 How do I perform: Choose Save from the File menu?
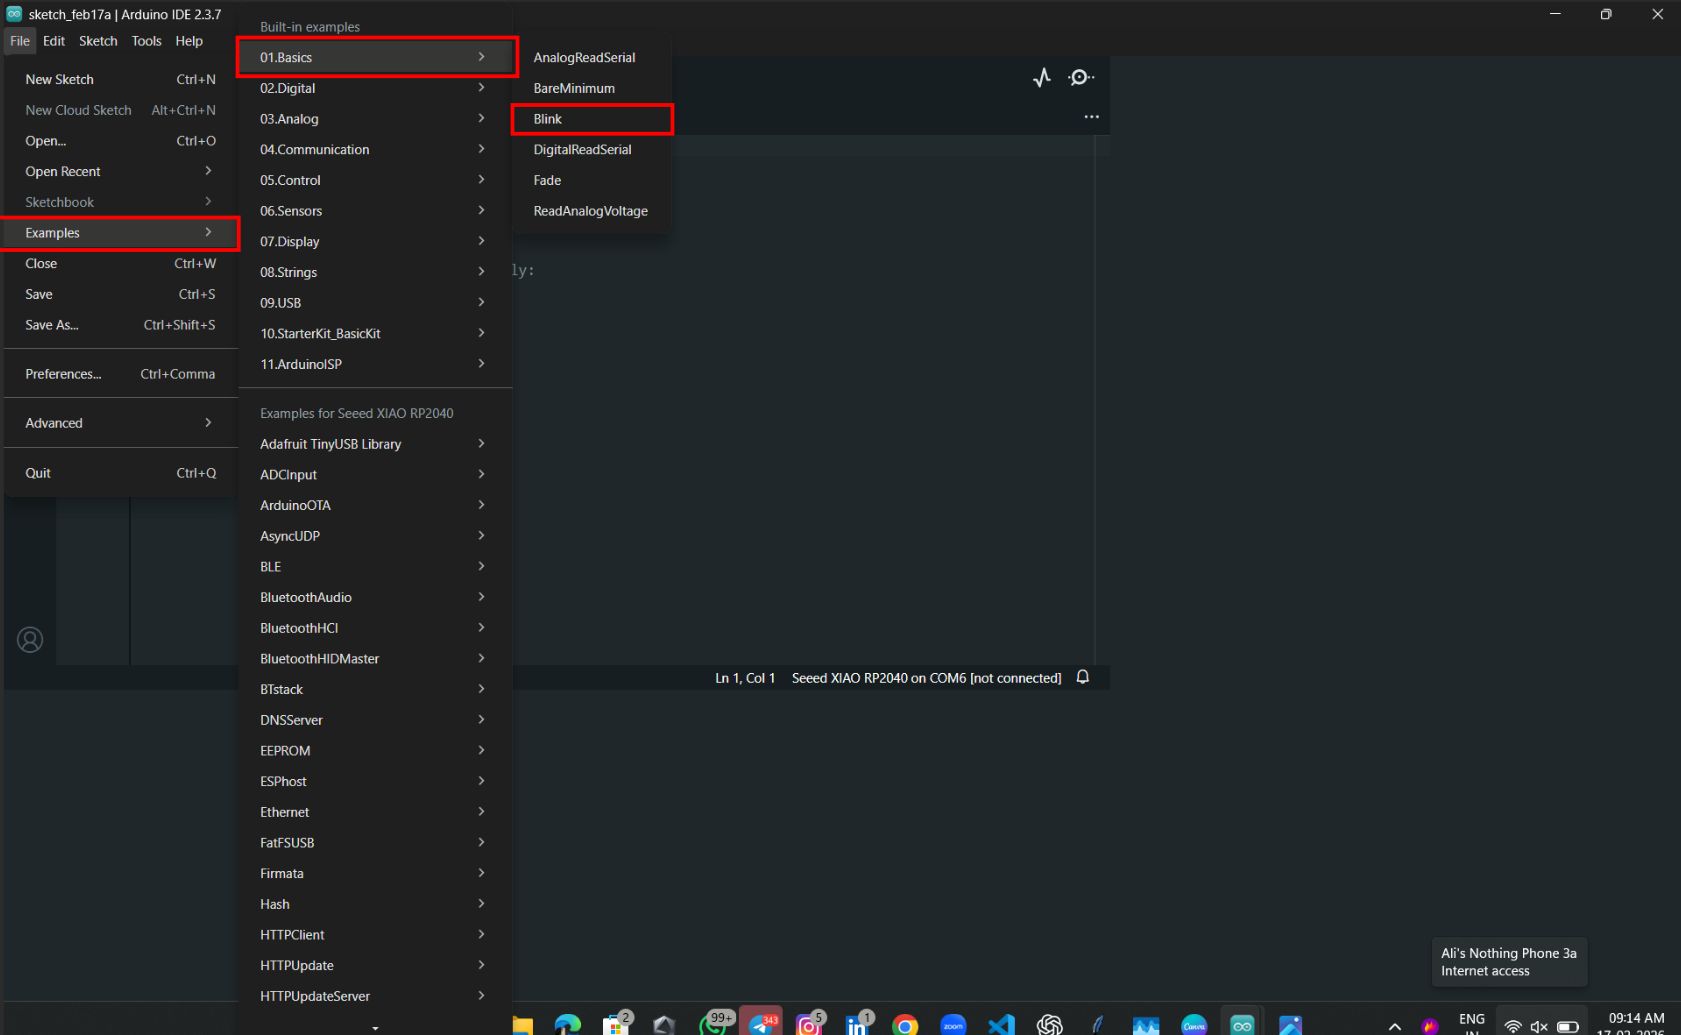(x=120, y=294)
